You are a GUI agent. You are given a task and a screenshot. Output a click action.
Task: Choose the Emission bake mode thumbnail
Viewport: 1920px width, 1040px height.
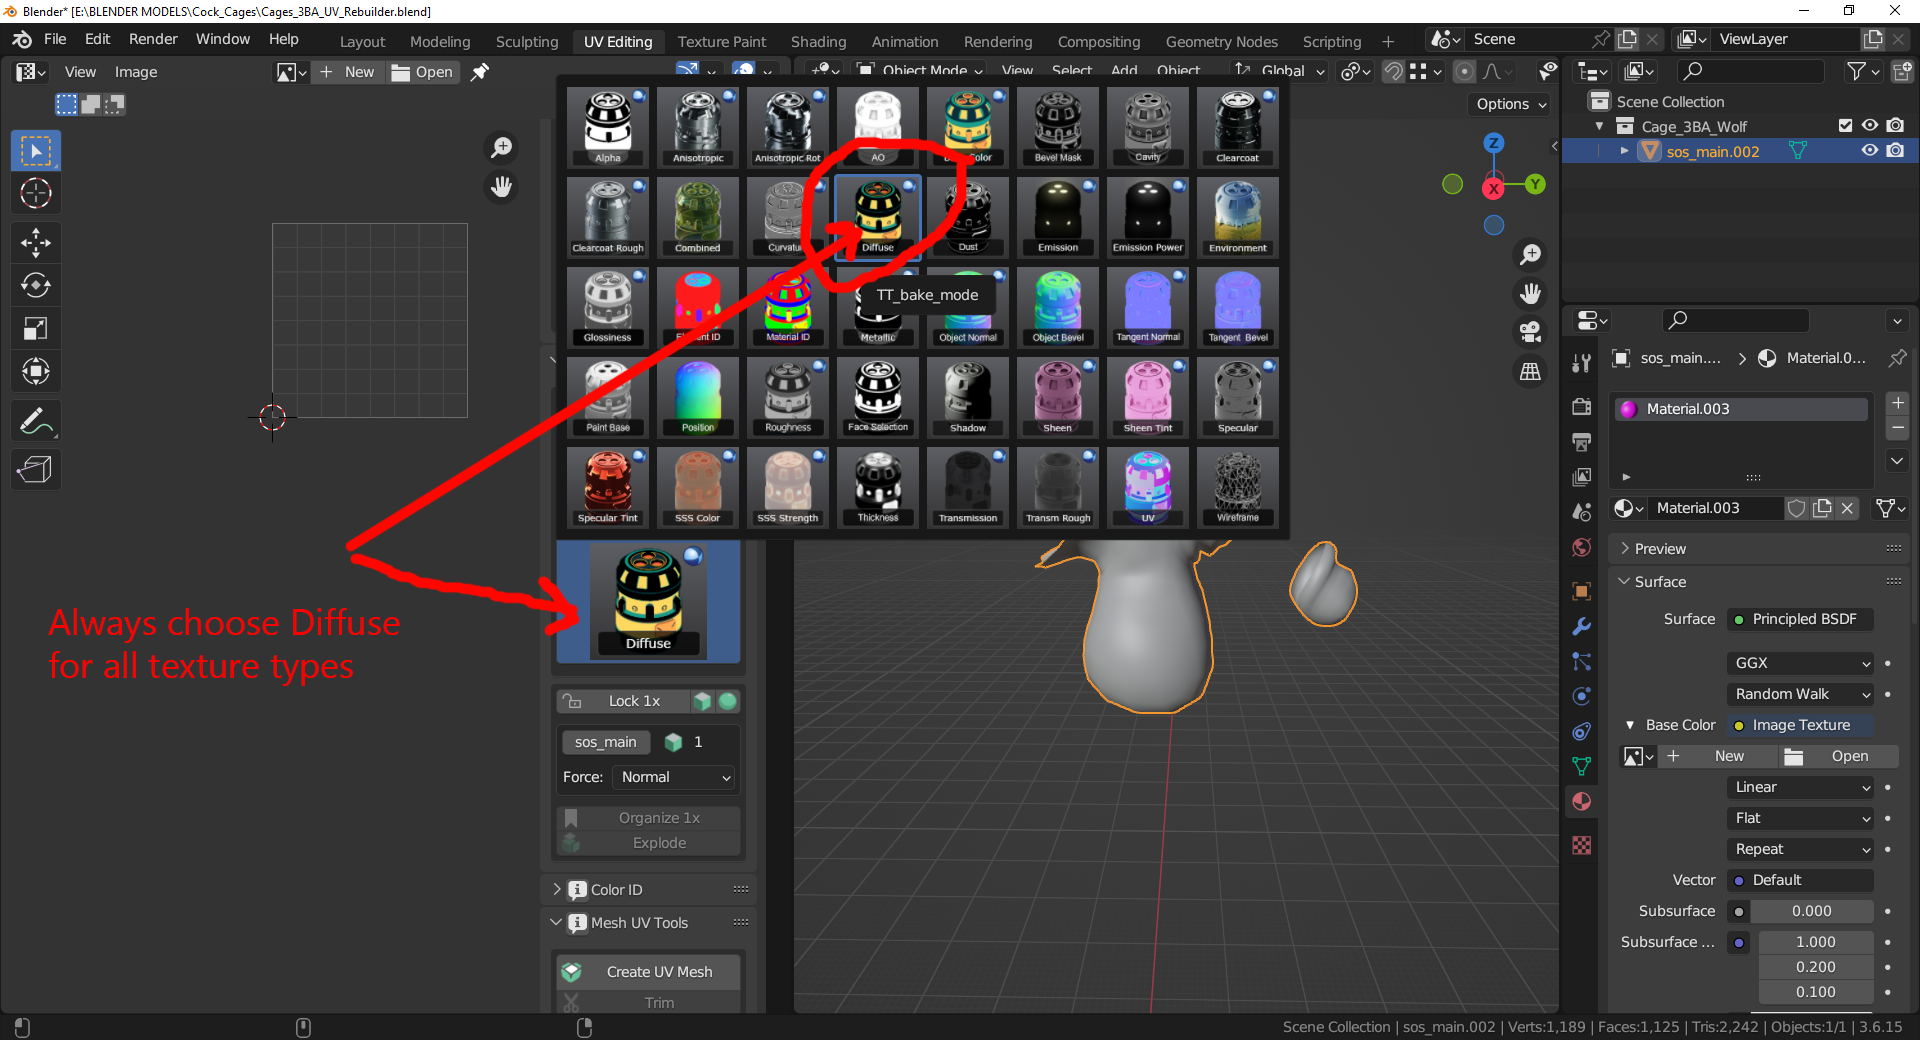[1058, 217]
